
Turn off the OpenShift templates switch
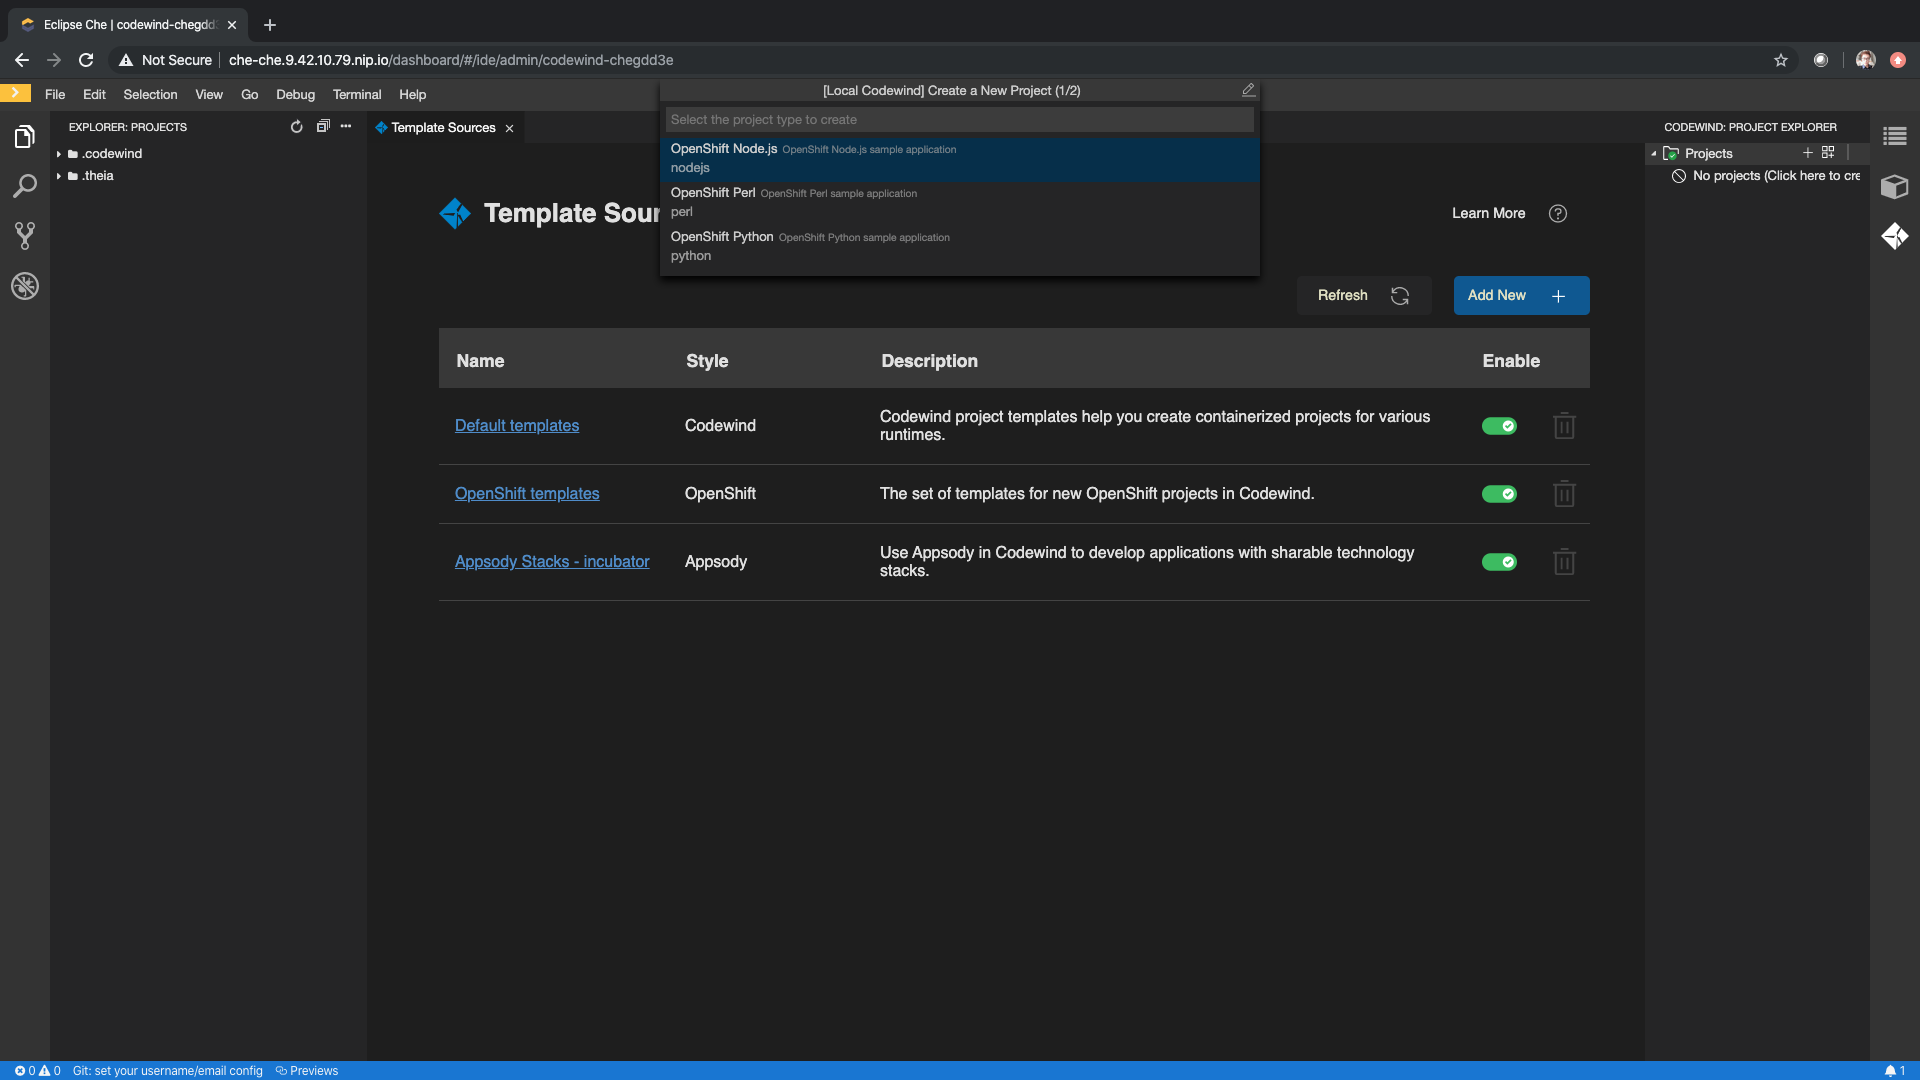(1500, 493)
